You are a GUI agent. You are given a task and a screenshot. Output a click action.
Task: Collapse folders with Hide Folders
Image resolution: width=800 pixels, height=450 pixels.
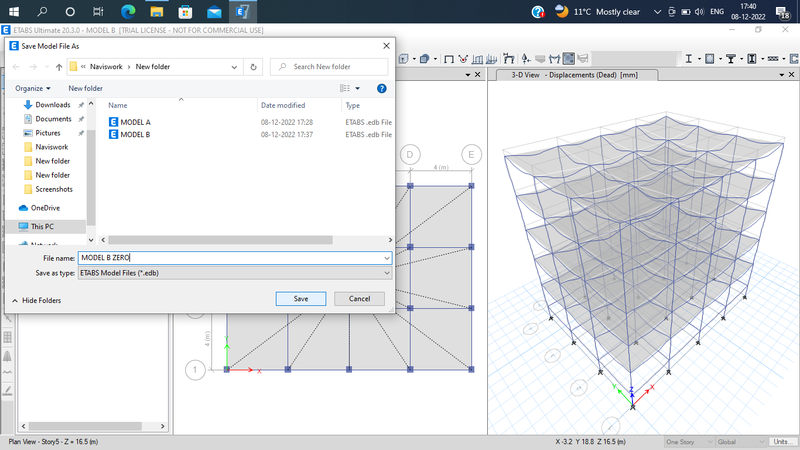(x=36, y=301)
